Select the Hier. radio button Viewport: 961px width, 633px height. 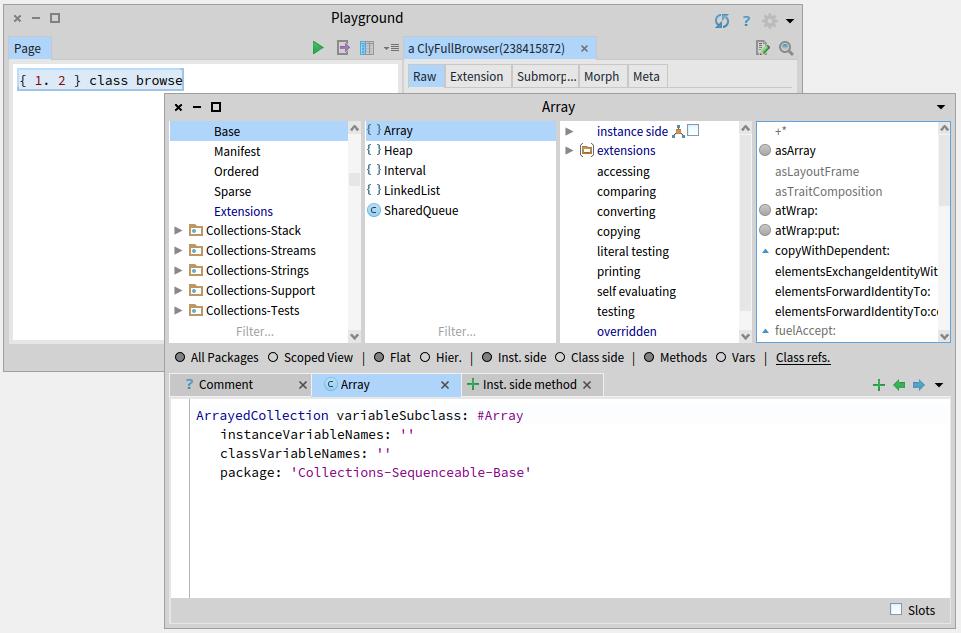point(426,357)
